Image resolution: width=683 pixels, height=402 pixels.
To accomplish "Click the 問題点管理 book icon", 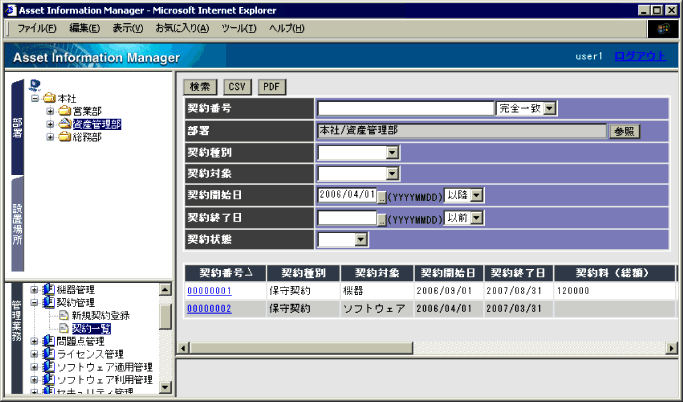I will tap(48, 341).
